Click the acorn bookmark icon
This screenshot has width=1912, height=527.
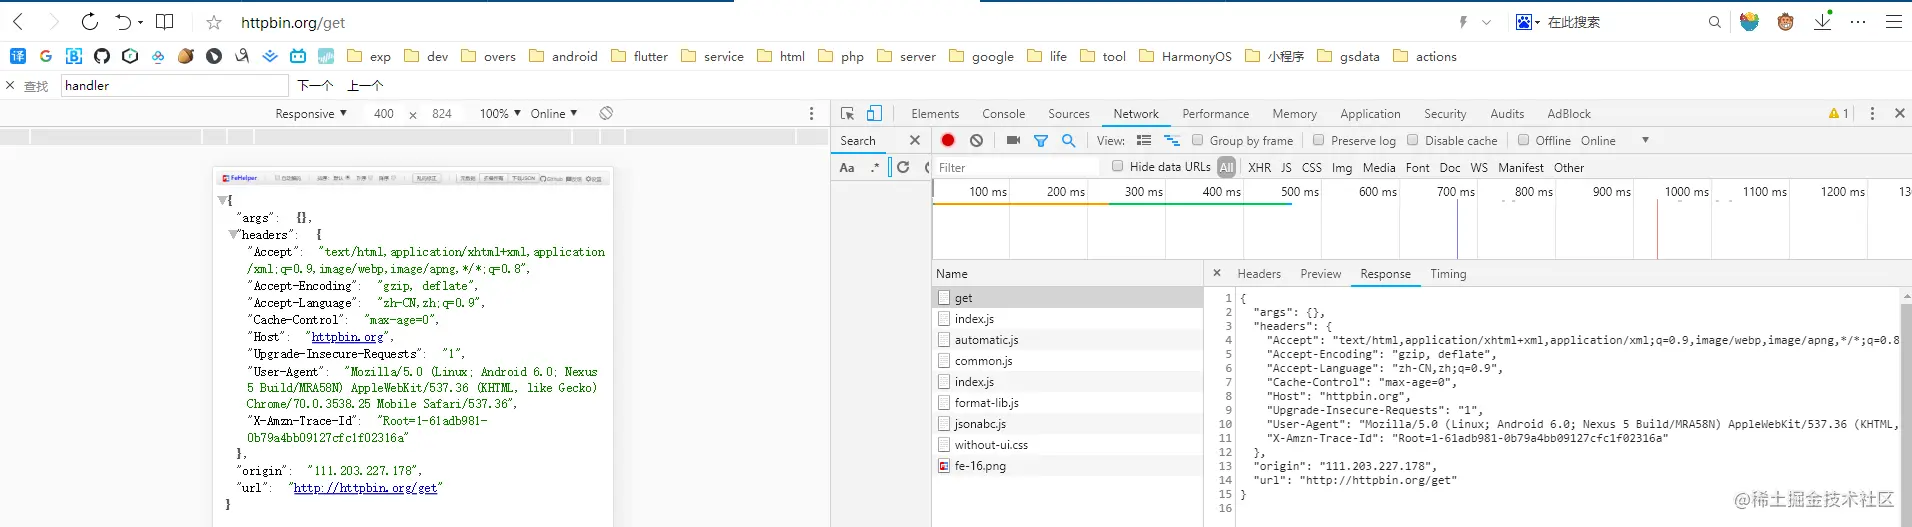click(x=186, y=56)
